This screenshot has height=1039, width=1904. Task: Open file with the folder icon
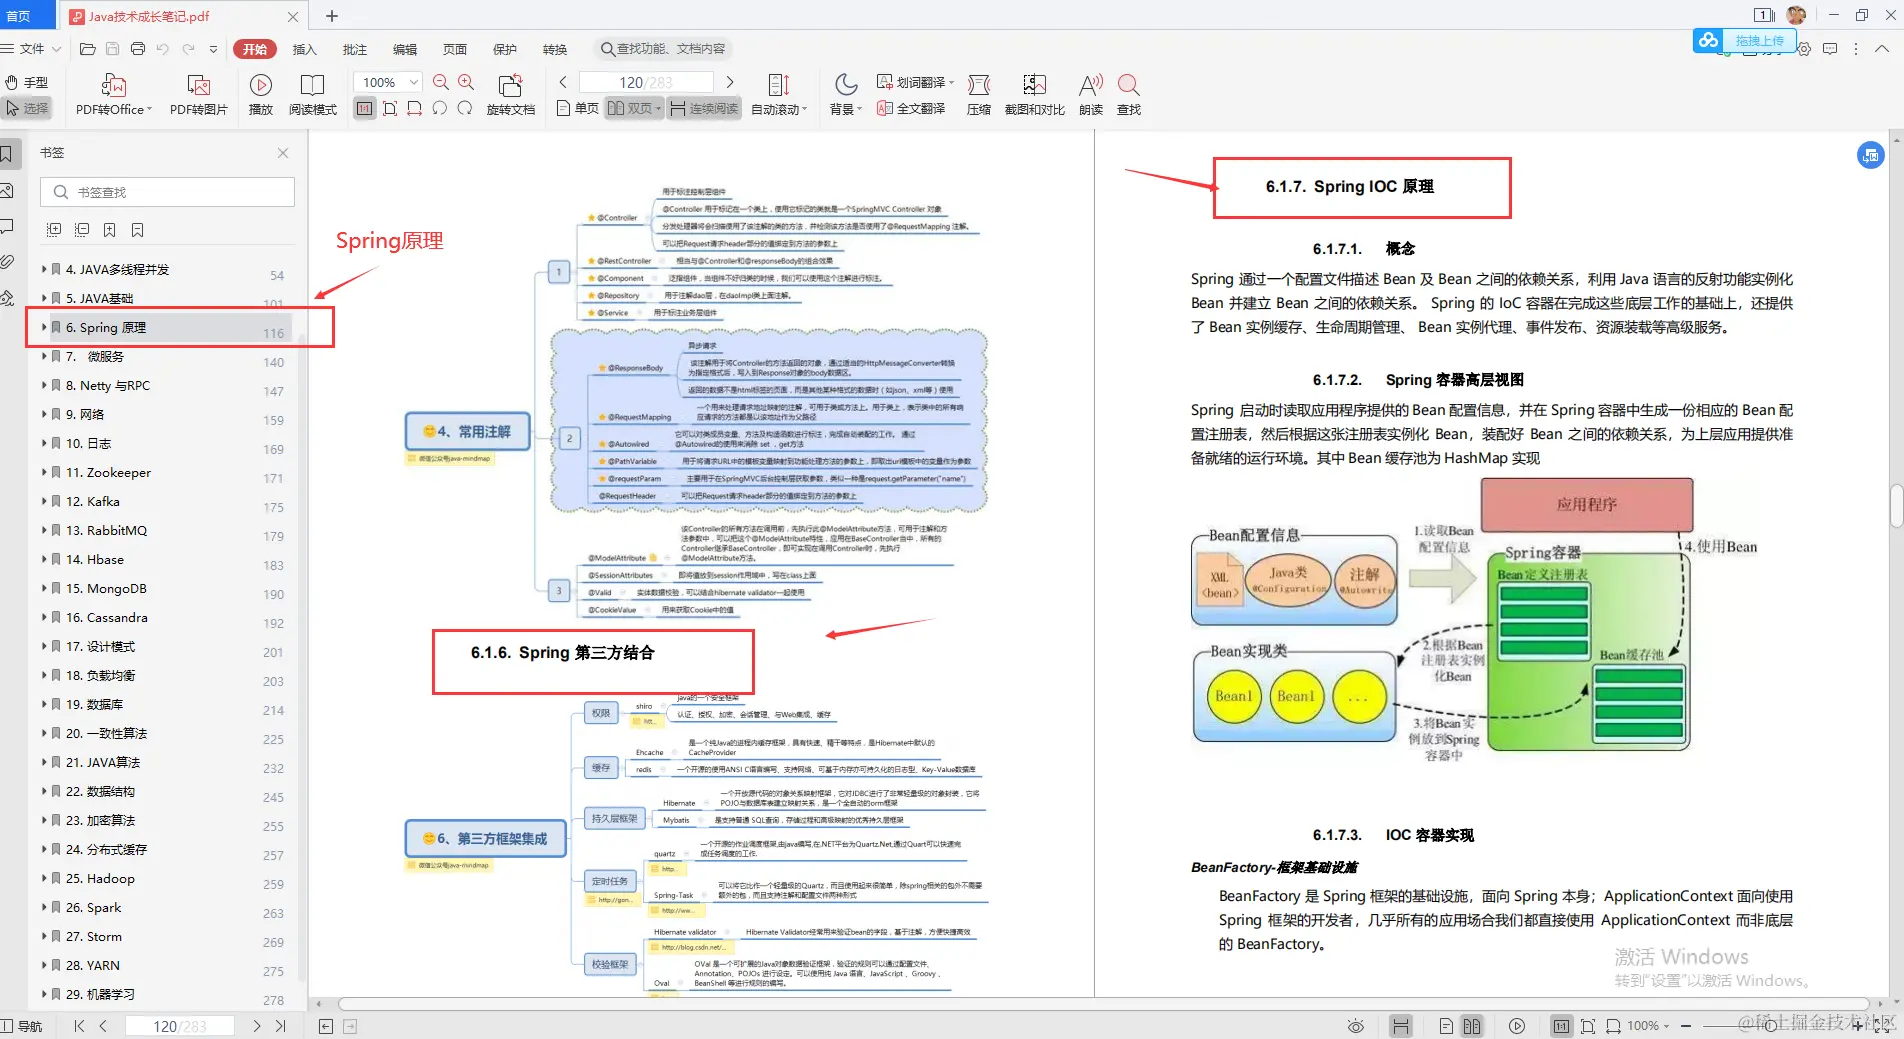(x=88, y=49)
